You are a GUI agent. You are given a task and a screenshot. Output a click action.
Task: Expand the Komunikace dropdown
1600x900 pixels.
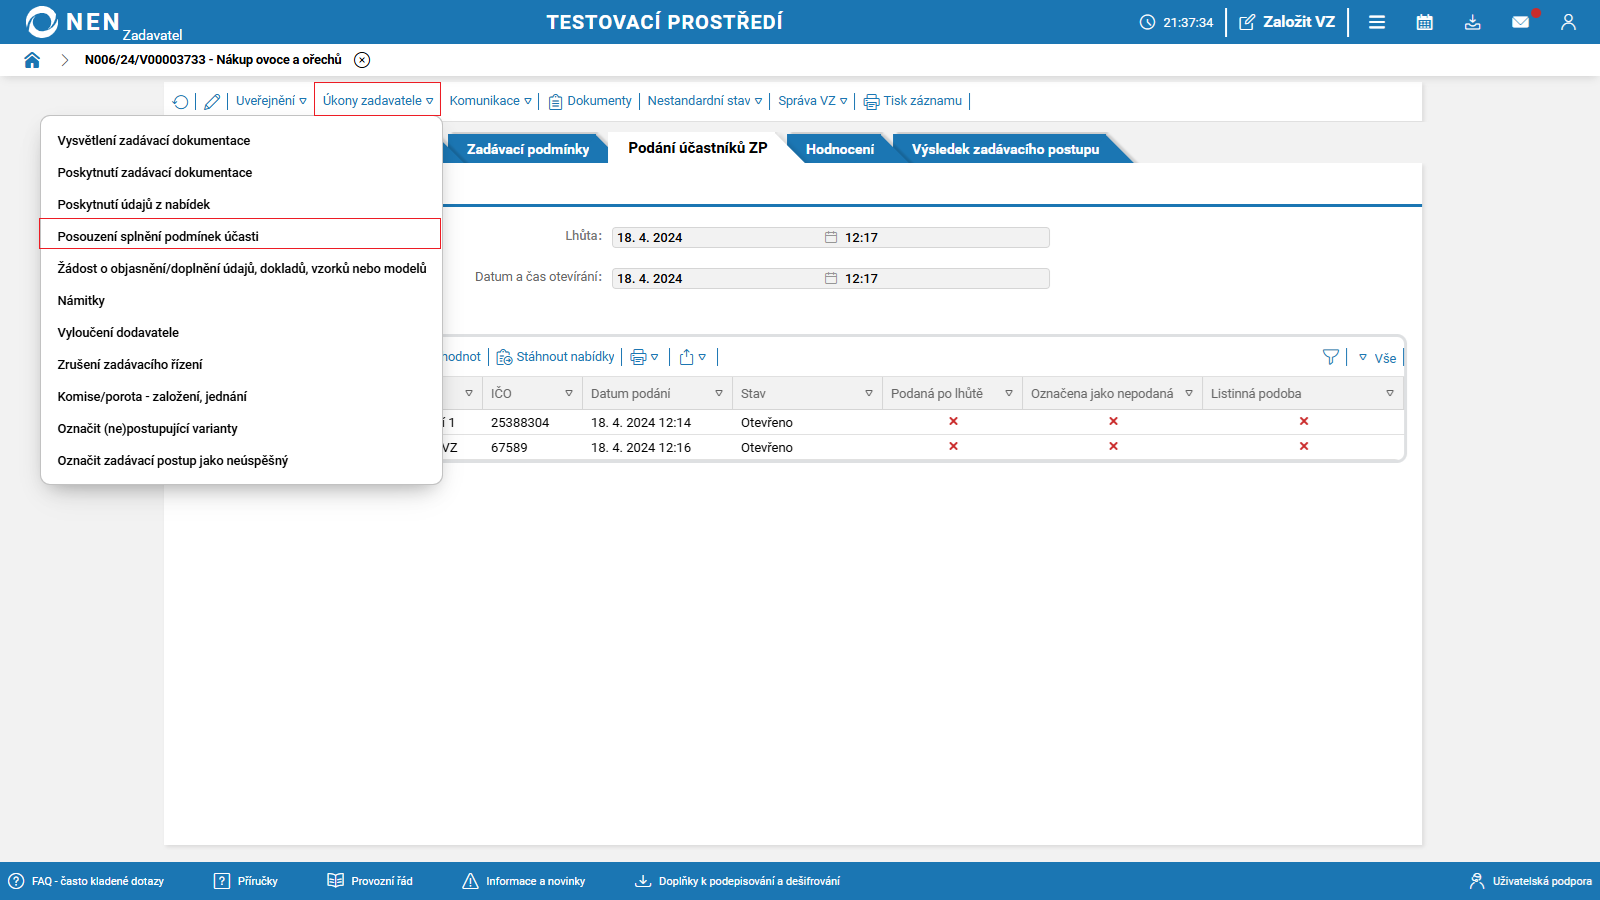(490, 101)
